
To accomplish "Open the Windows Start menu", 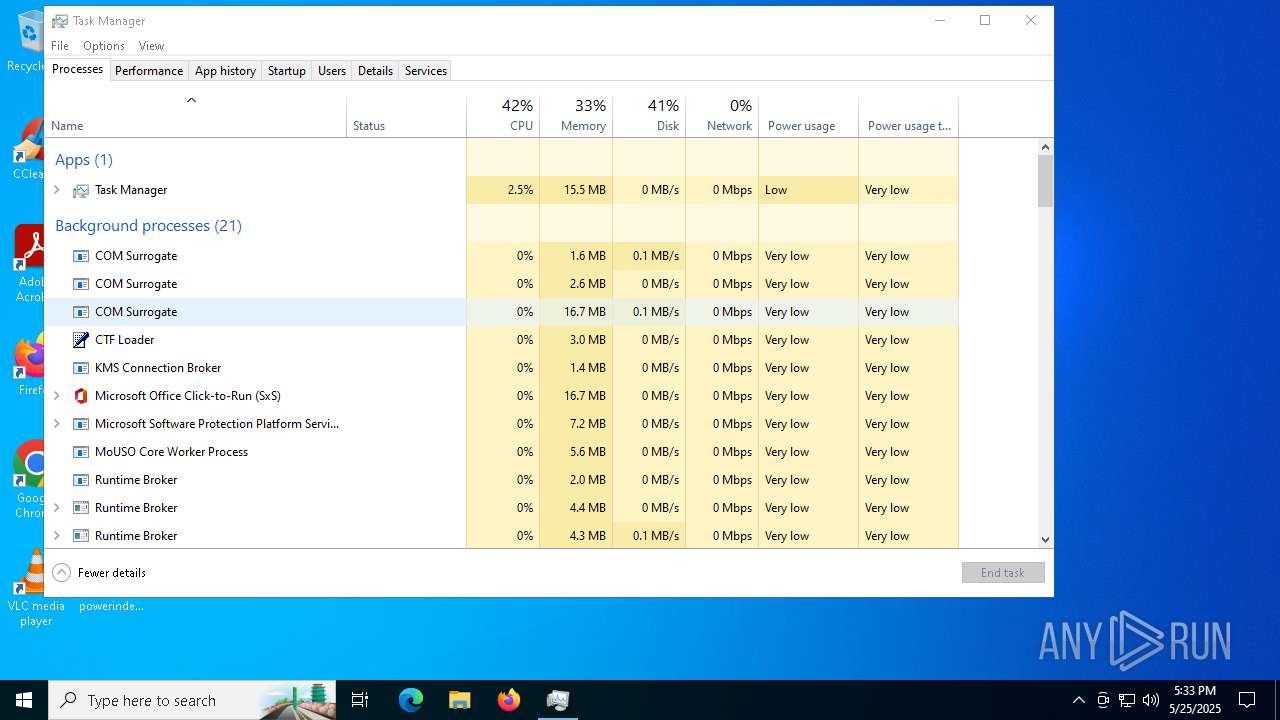I will pos(24,700).
